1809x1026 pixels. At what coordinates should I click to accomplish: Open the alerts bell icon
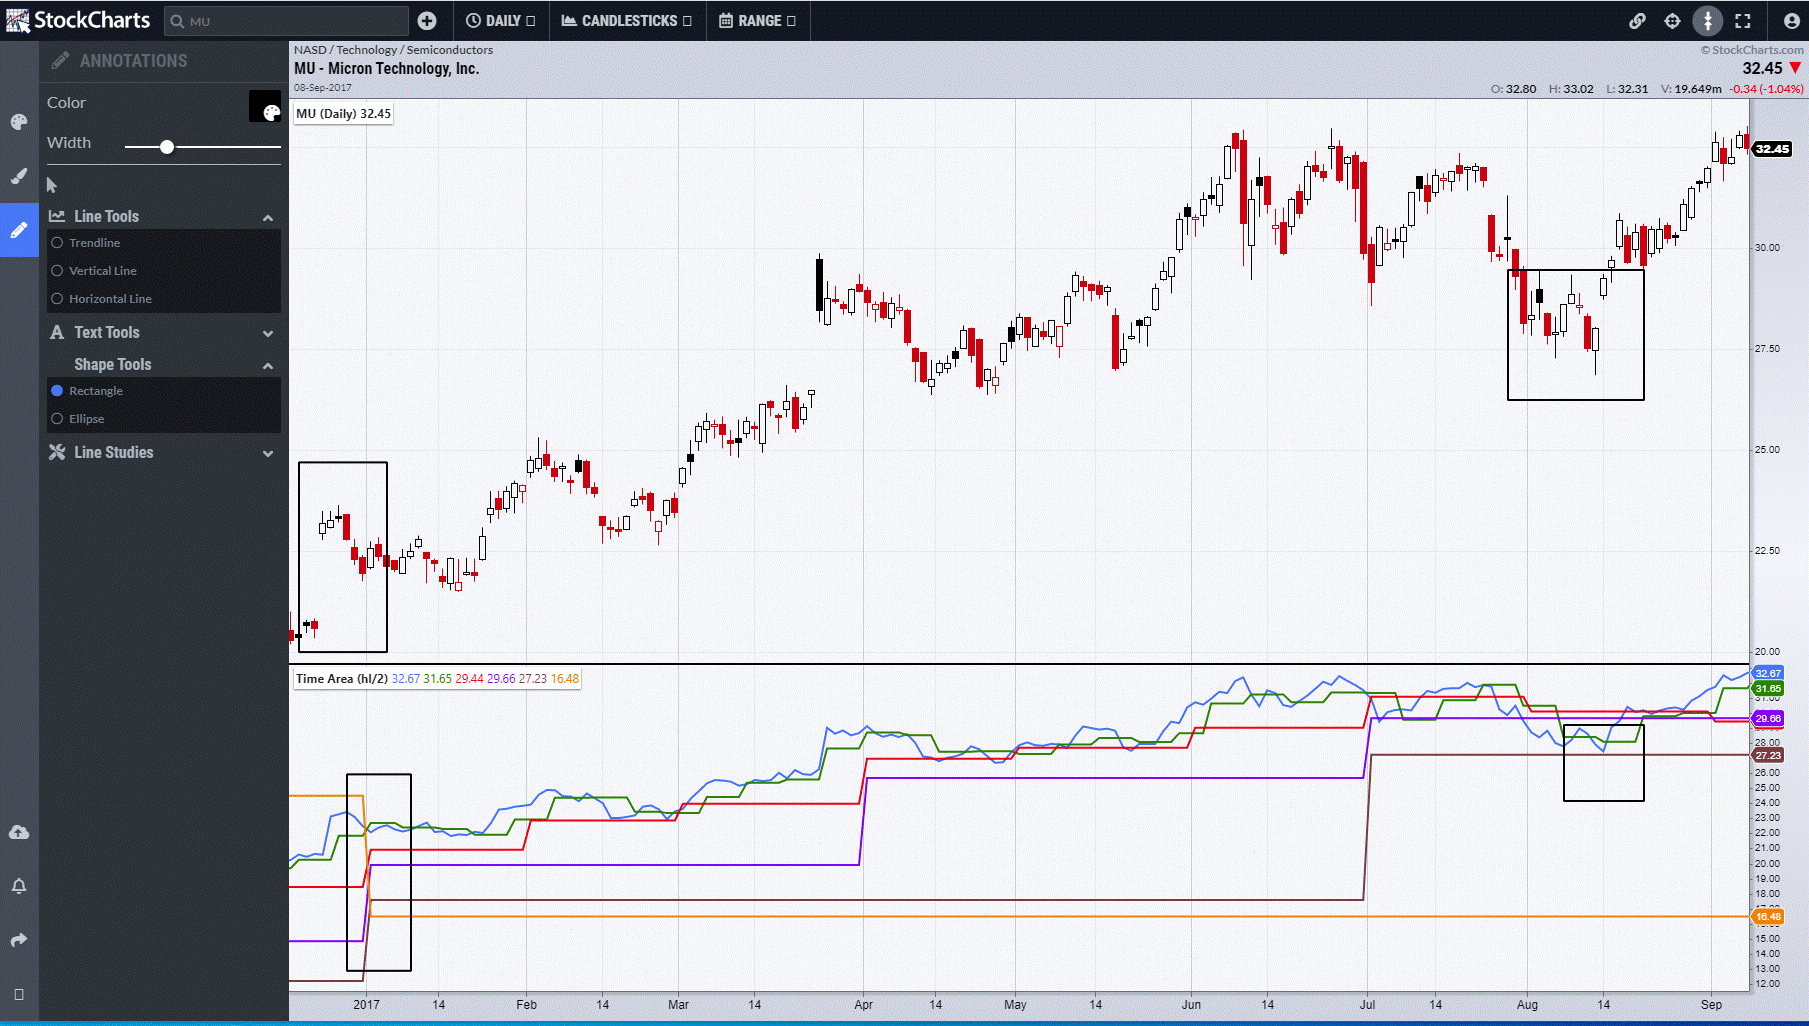tap(19, 886)
